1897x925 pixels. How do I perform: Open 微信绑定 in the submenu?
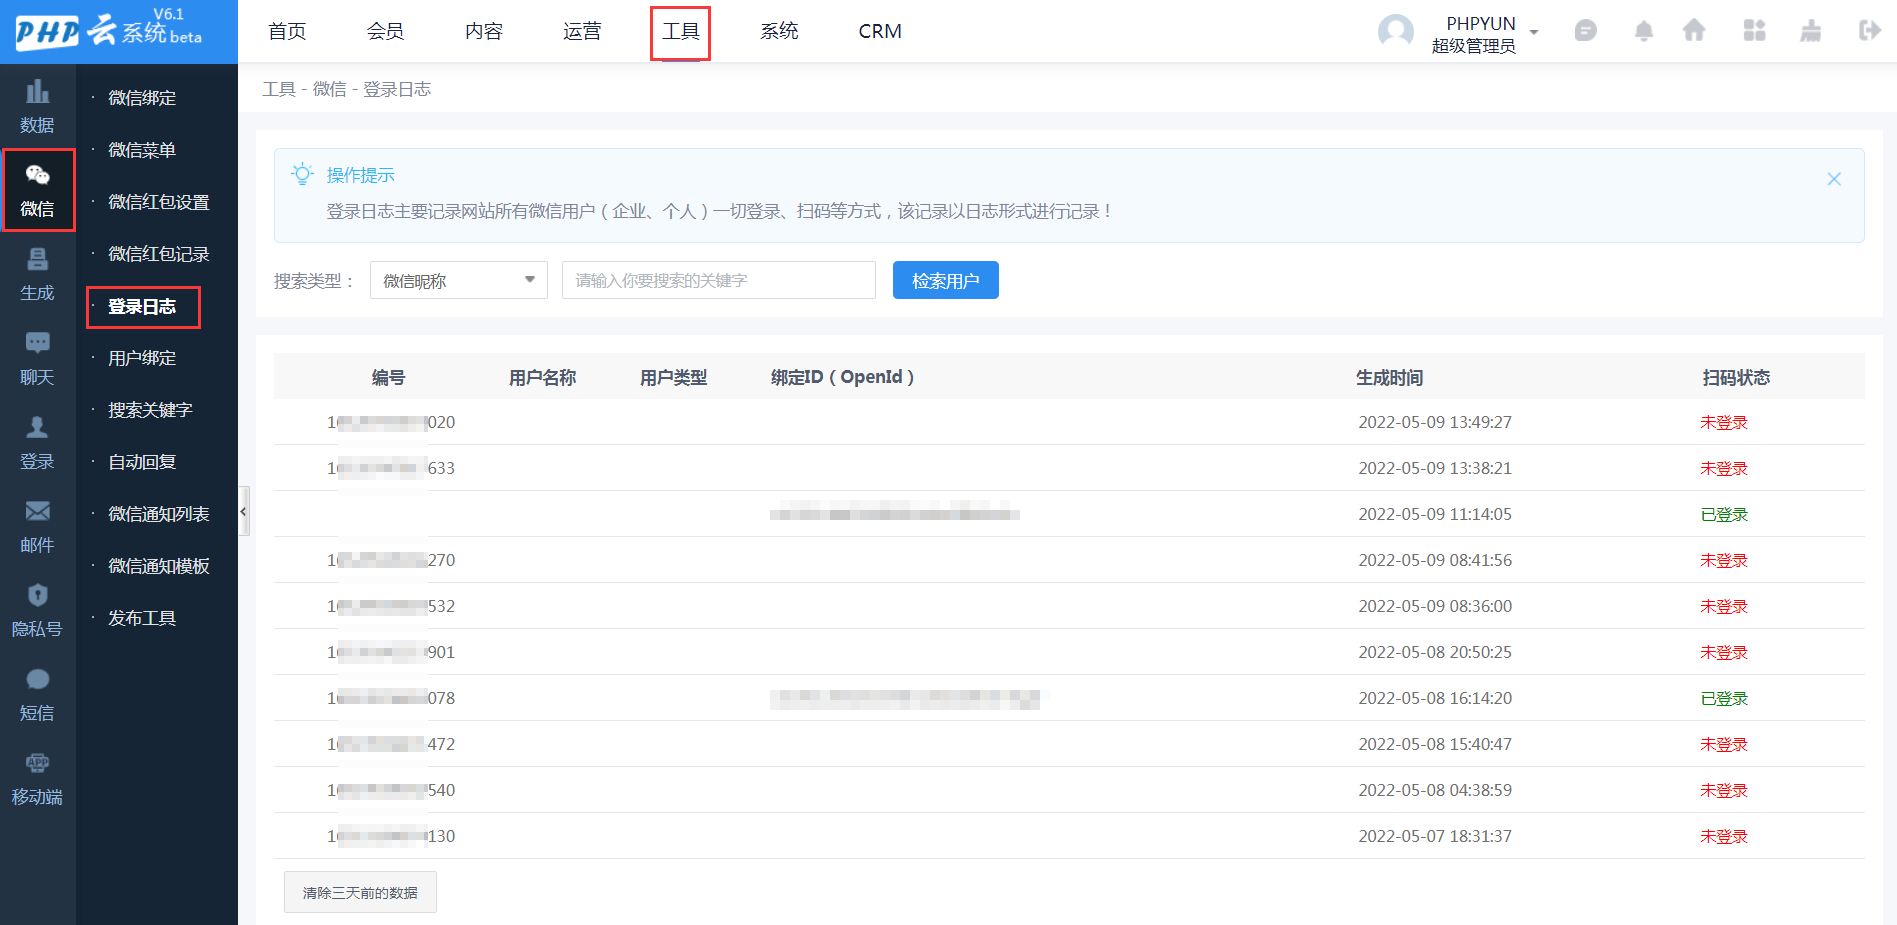pyautogui.click(x=142, y=98)
